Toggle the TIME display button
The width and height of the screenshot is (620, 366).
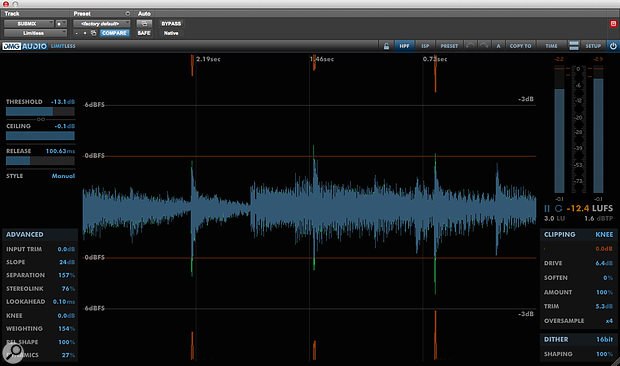(x=551, y=46)
